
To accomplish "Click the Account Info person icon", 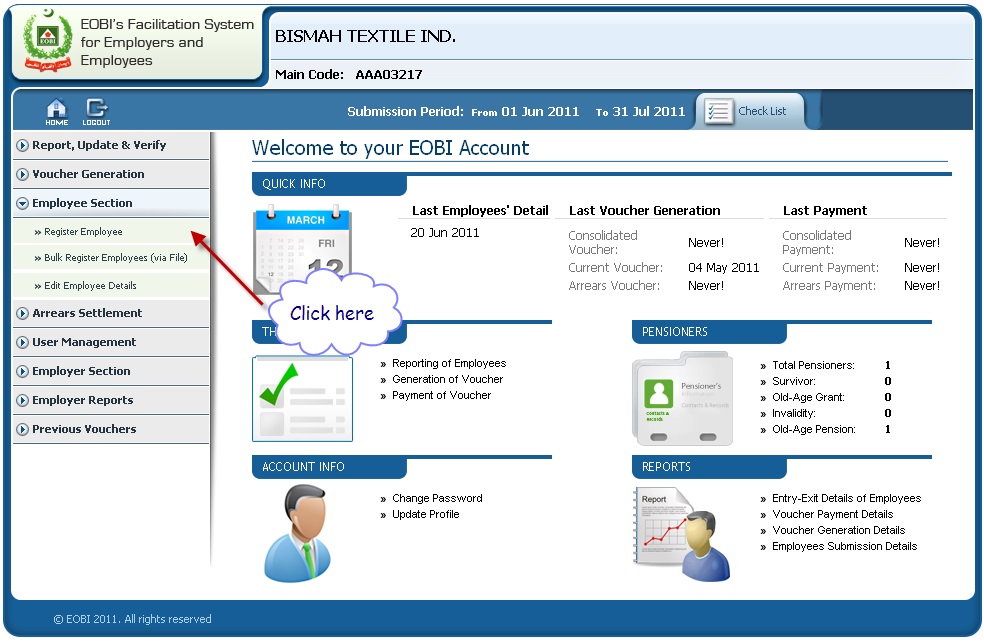I will pyautogui.click(x=299, y=533).
